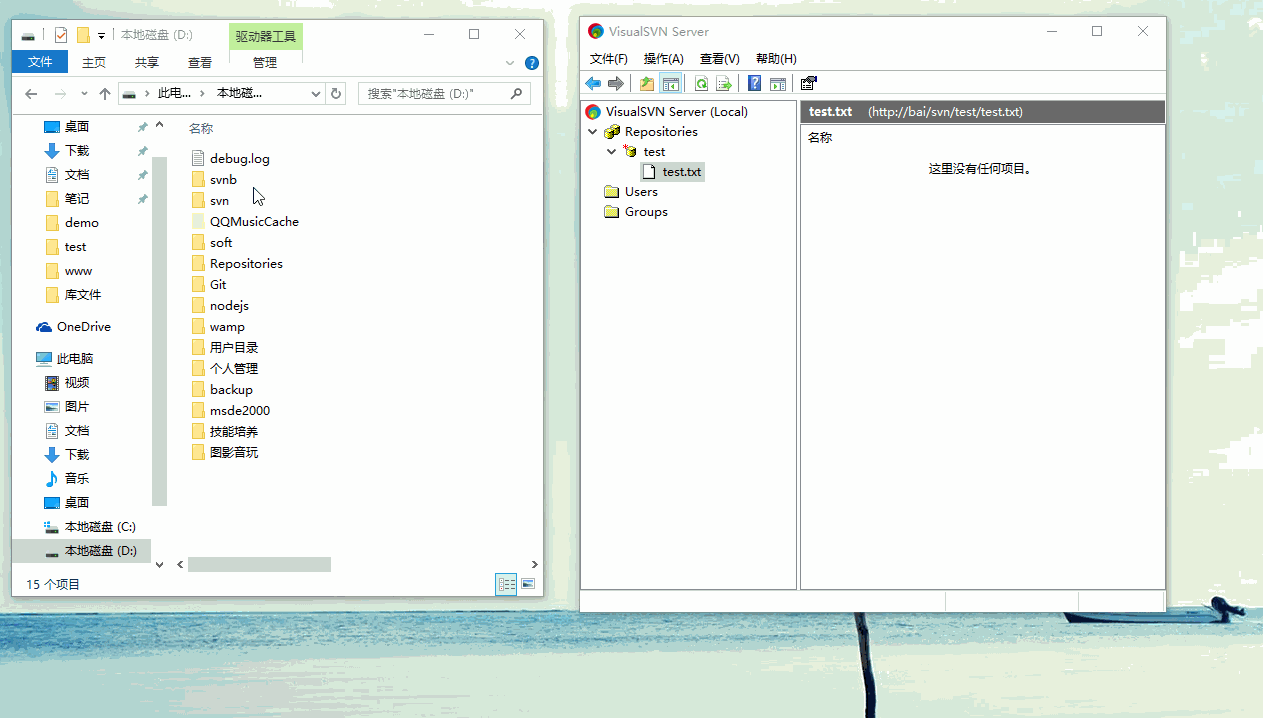The image size is (1263, 718).
Task: Open Explorer 文件 ribbon tab
Action: 40,62
